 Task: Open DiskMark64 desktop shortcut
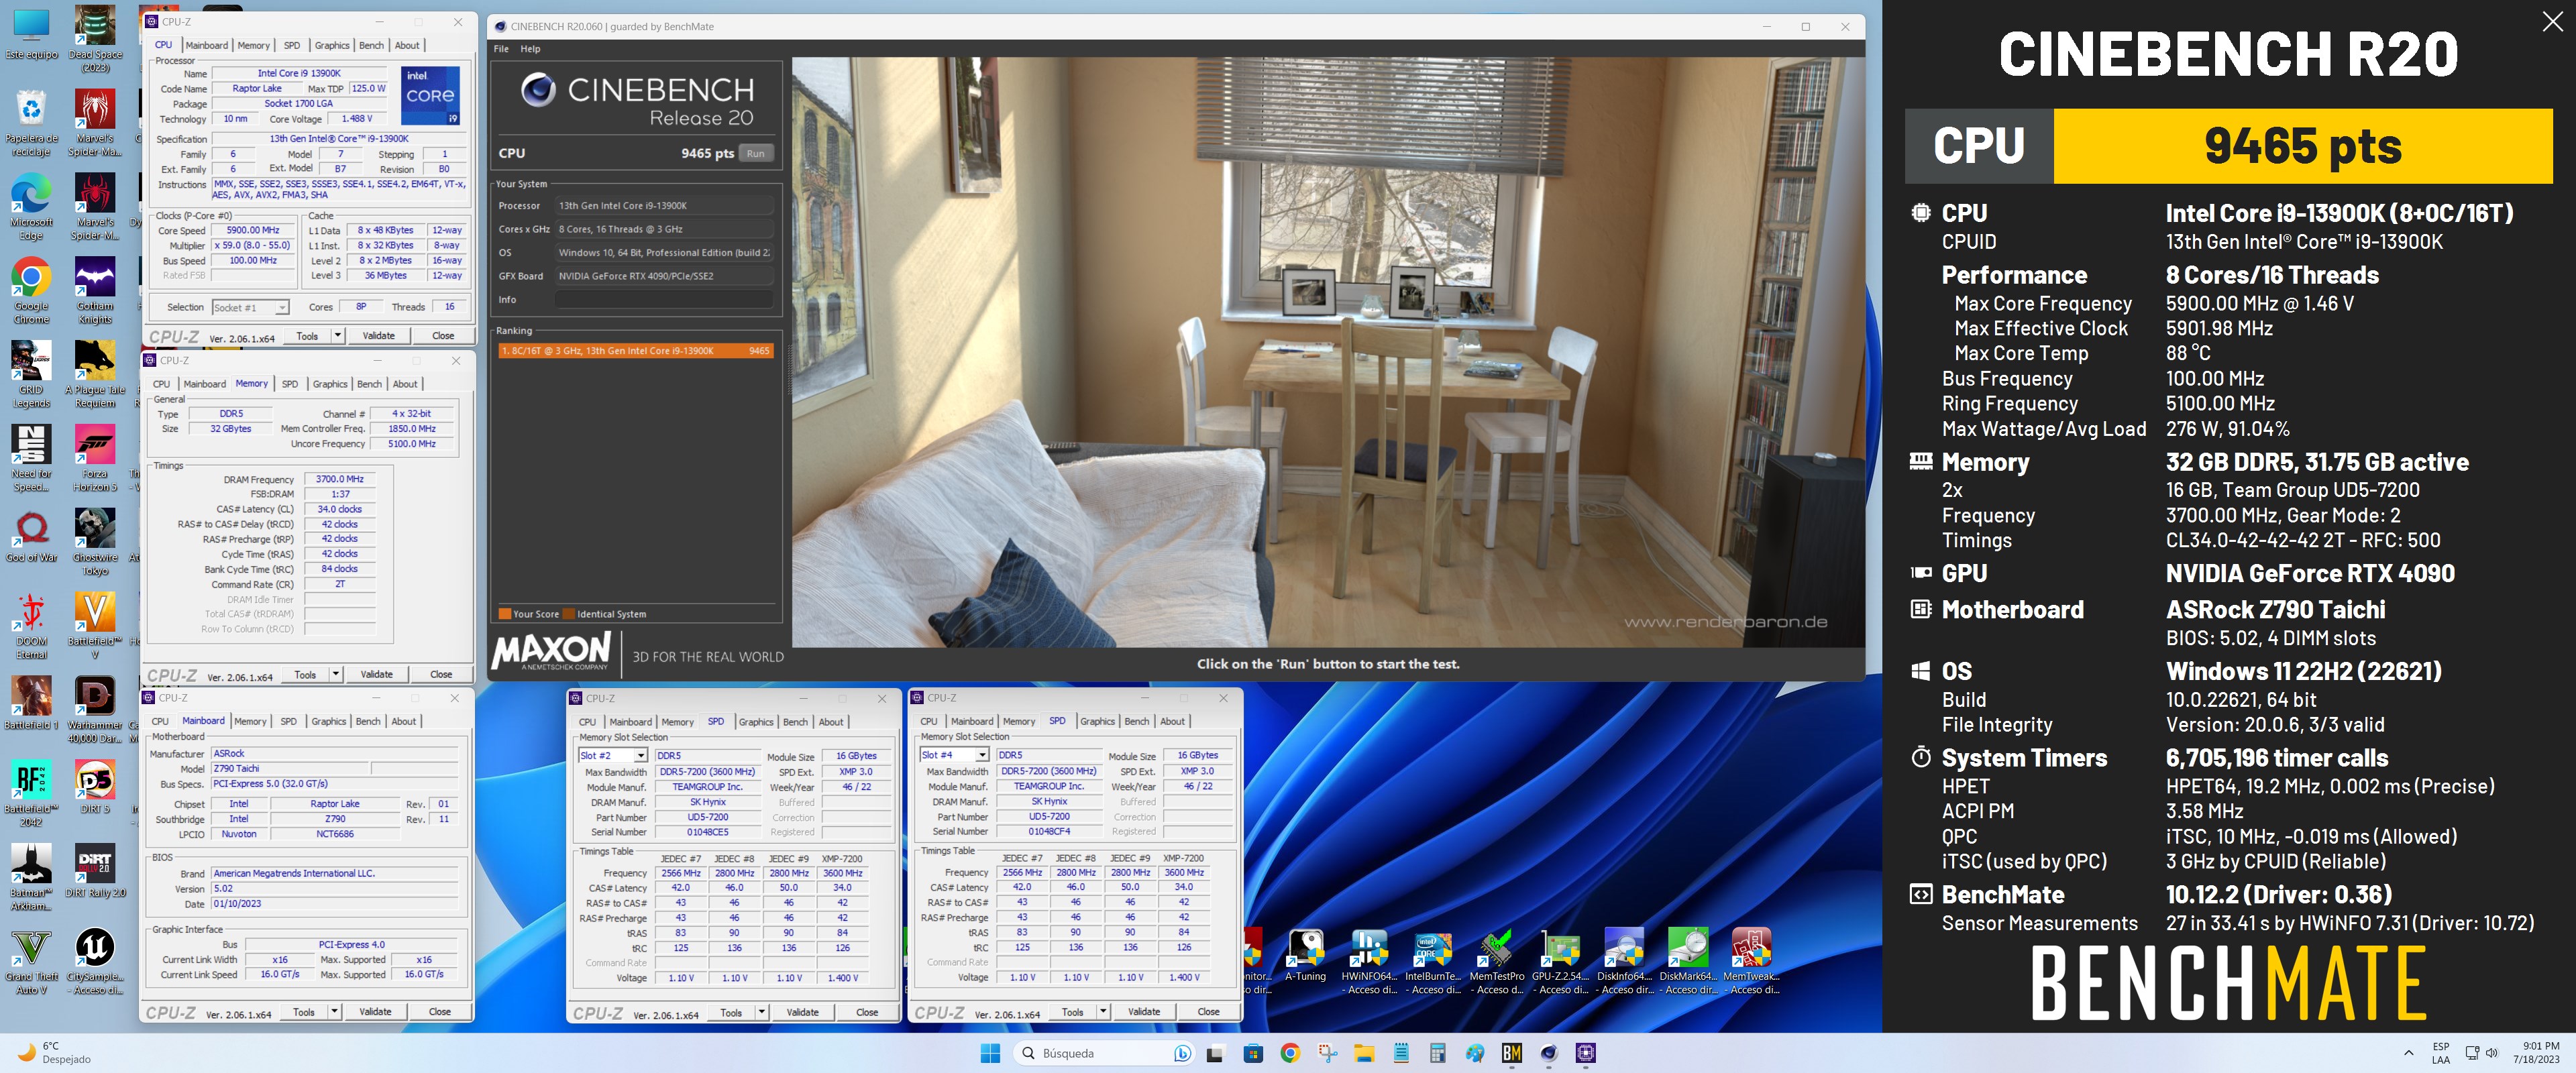tap(1688, 963)
